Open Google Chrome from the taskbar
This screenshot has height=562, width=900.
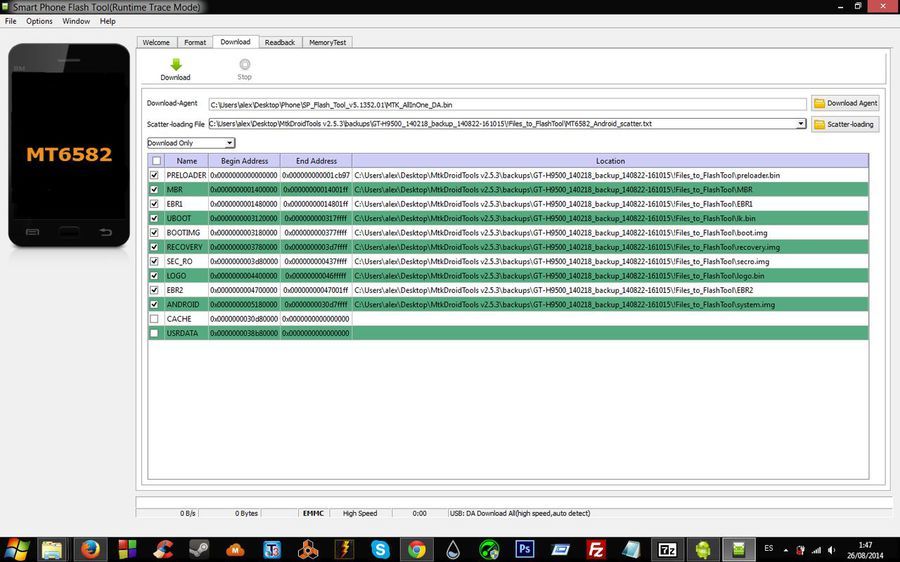417,549
